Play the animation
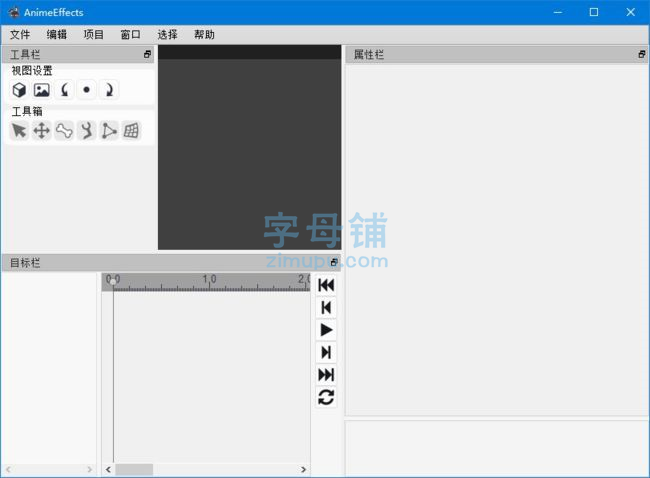The width and height of the screenshot is (650, 478). coord(326,330)
